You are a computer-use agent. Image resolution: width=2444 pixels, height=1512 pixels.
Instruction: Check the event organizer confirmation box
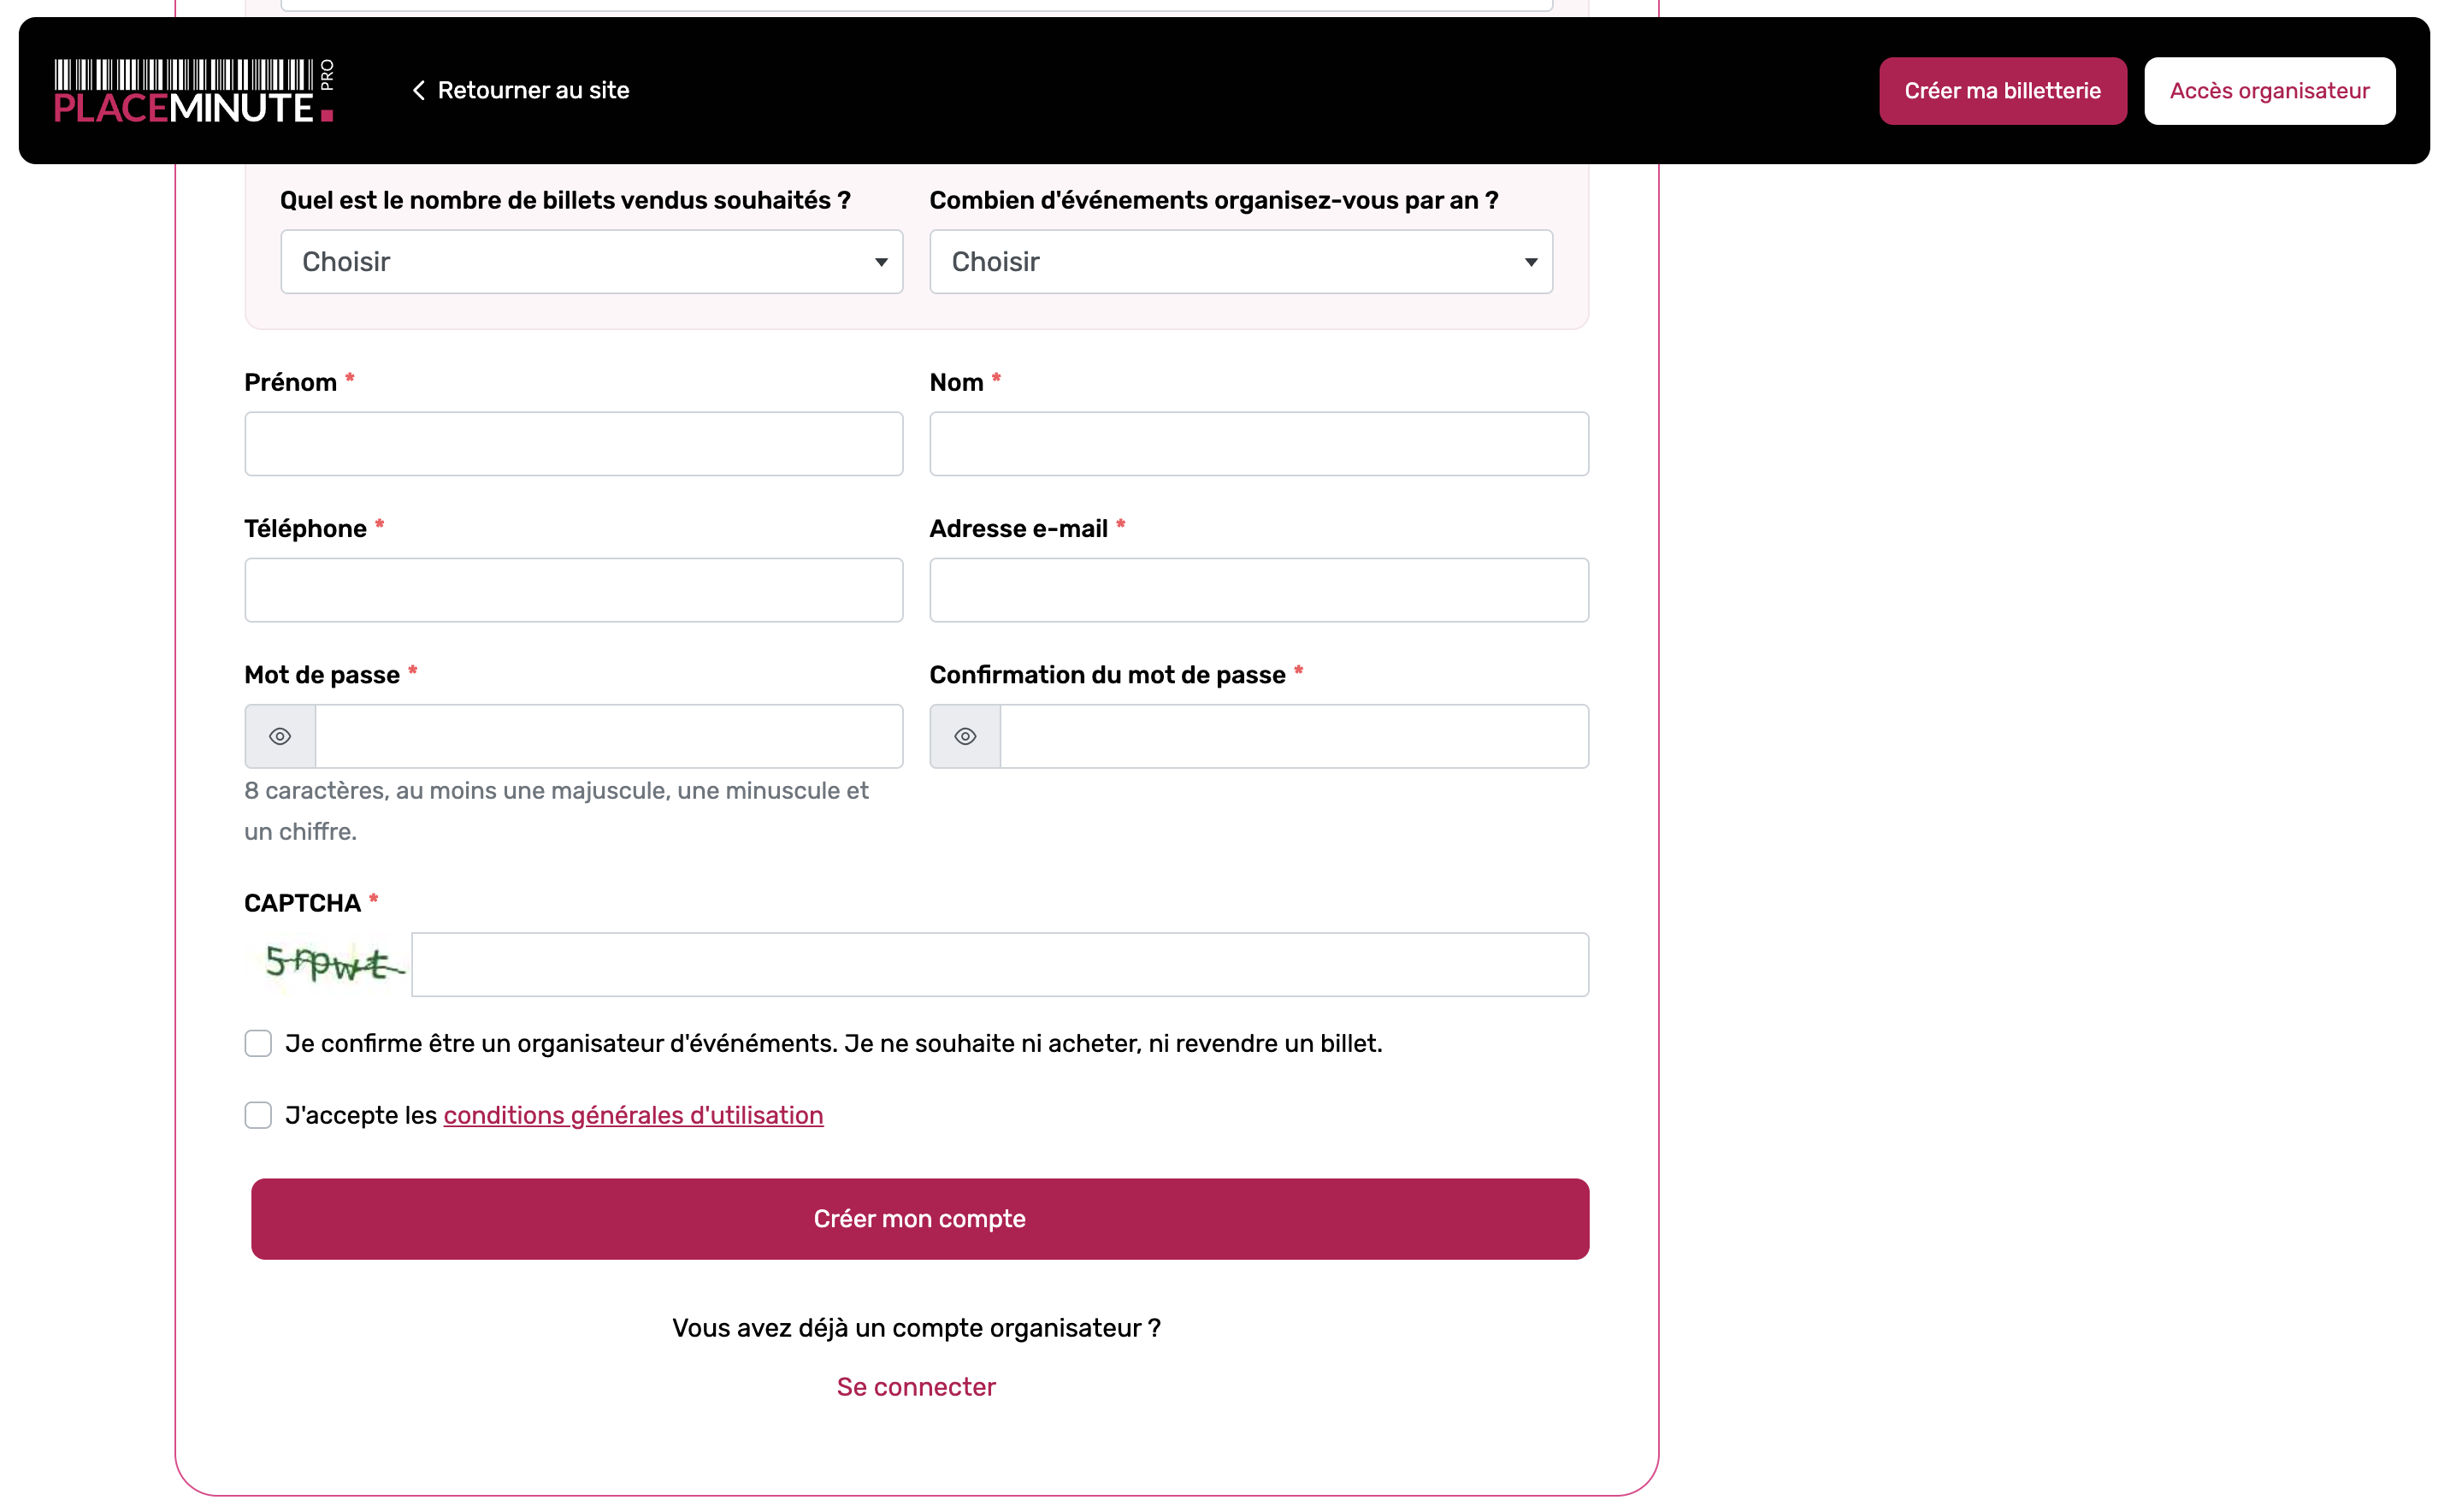tap(258, 1043)
